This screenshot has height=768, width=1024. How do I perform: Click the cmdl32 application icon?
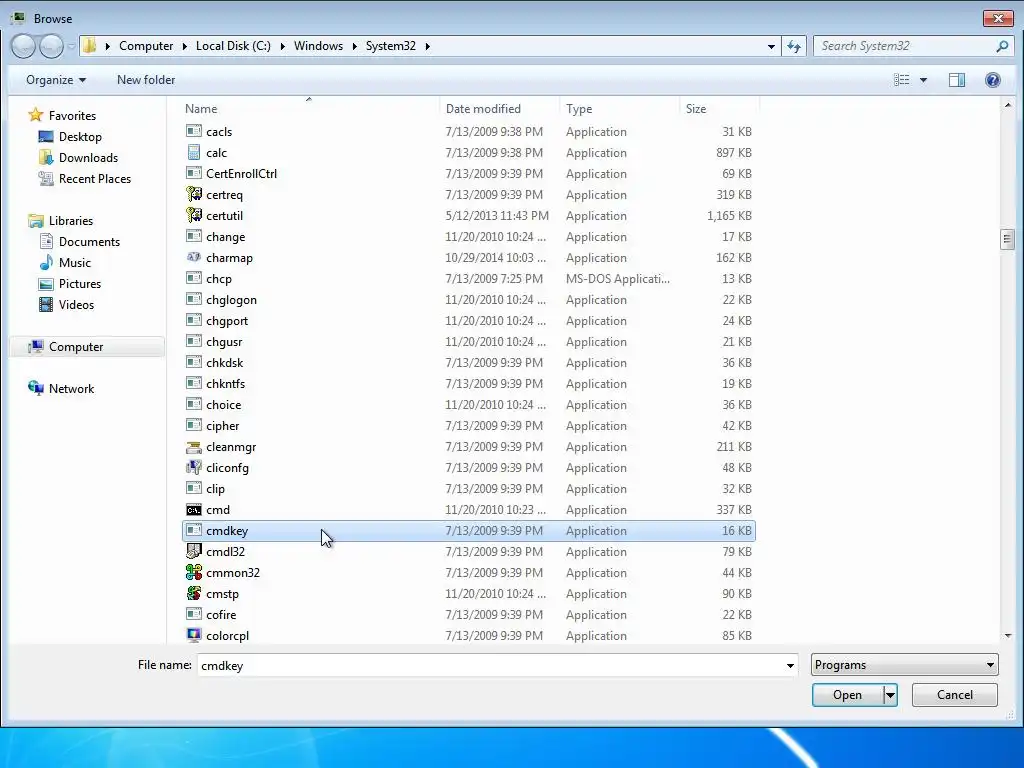tap(193, 552)
